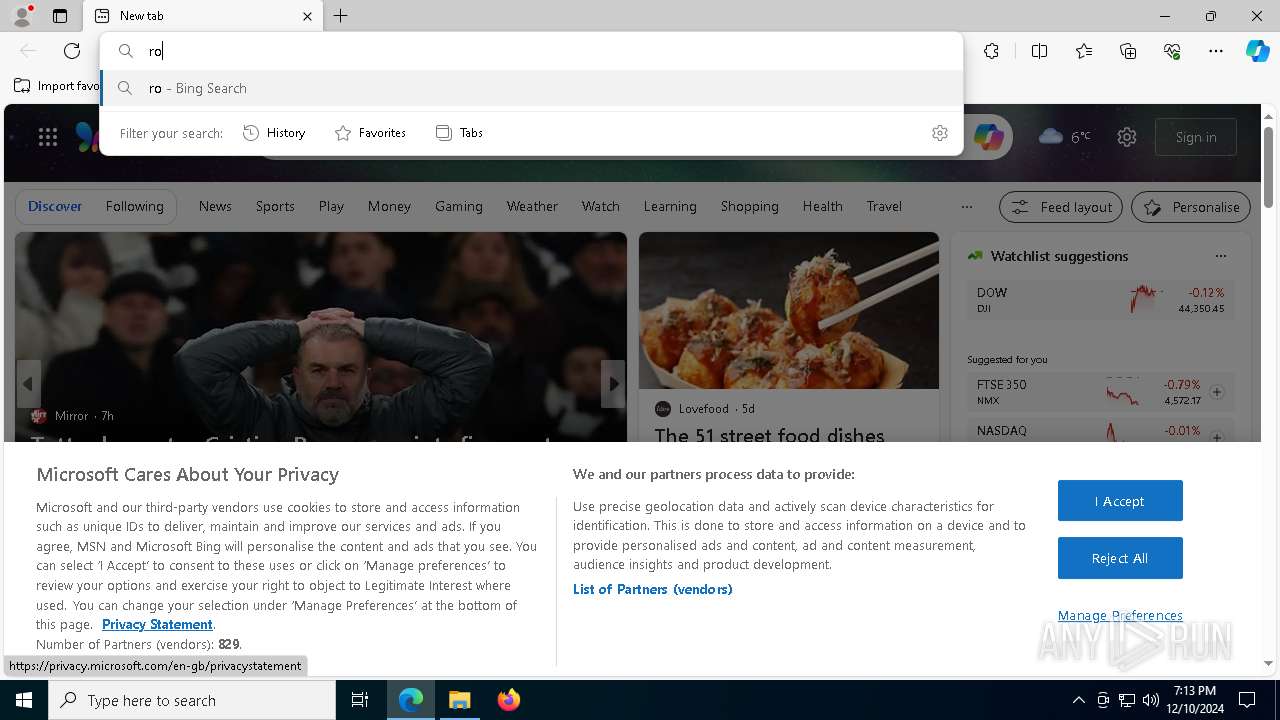
Task: Open the Copilot sidebar icon
Action: coord(1257,51)
